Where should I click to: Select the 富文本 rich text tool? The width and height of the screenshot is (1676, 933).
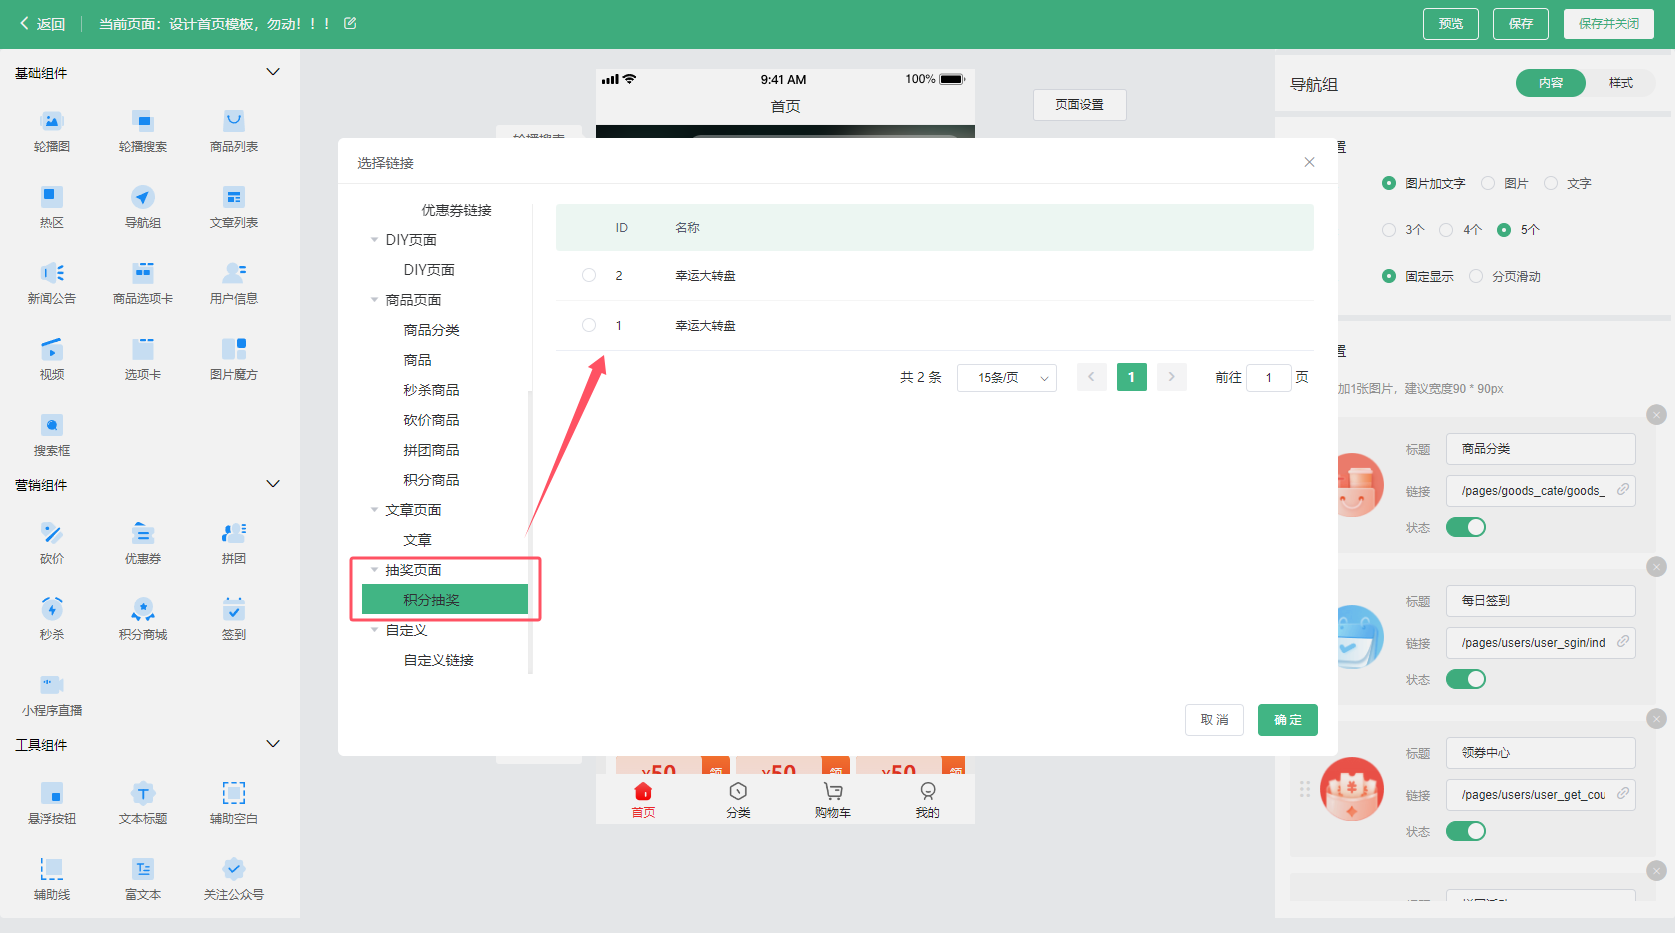click(x=143, y=879)
